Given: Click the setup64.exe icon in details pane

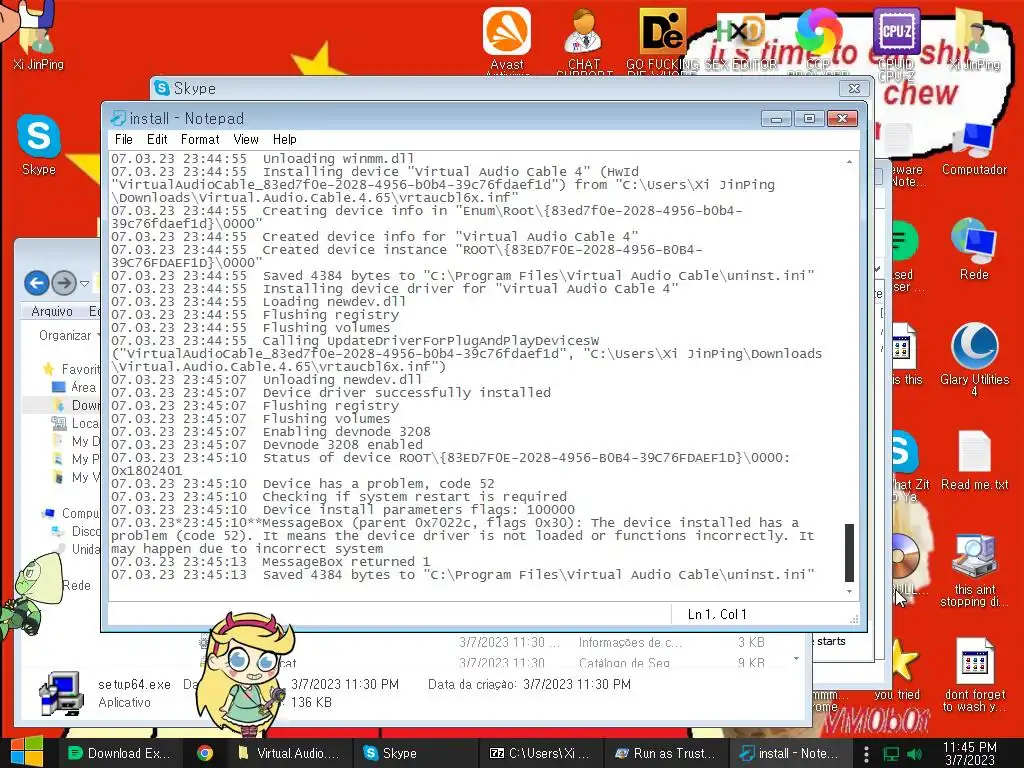Looking at the screenshot, I should click(61, 692).
